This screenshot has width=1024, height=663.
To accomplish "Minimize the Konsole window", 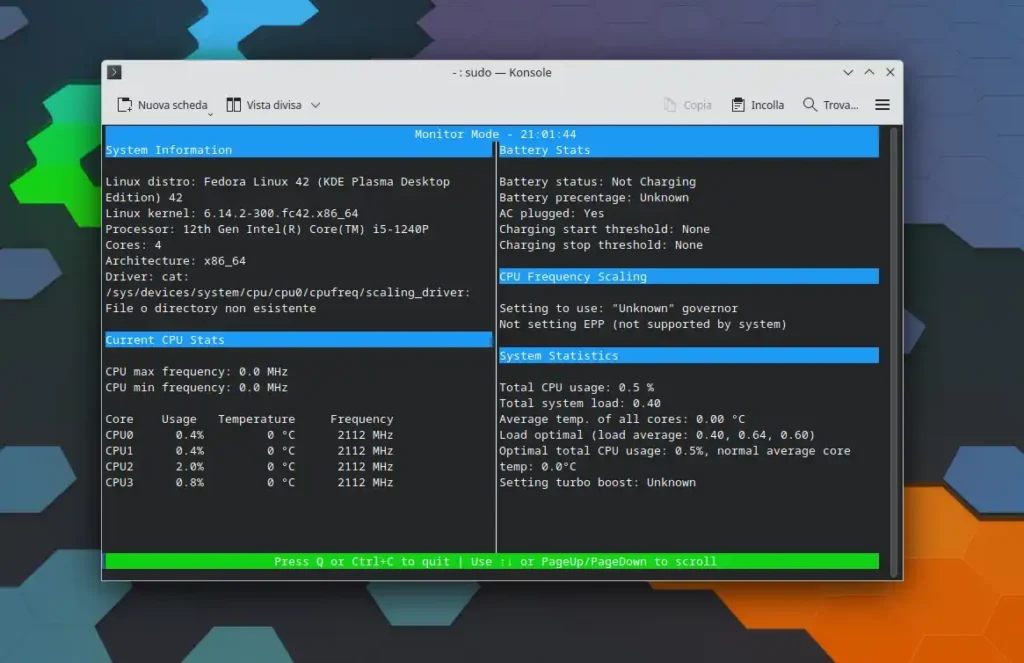I will coord(848,73).
